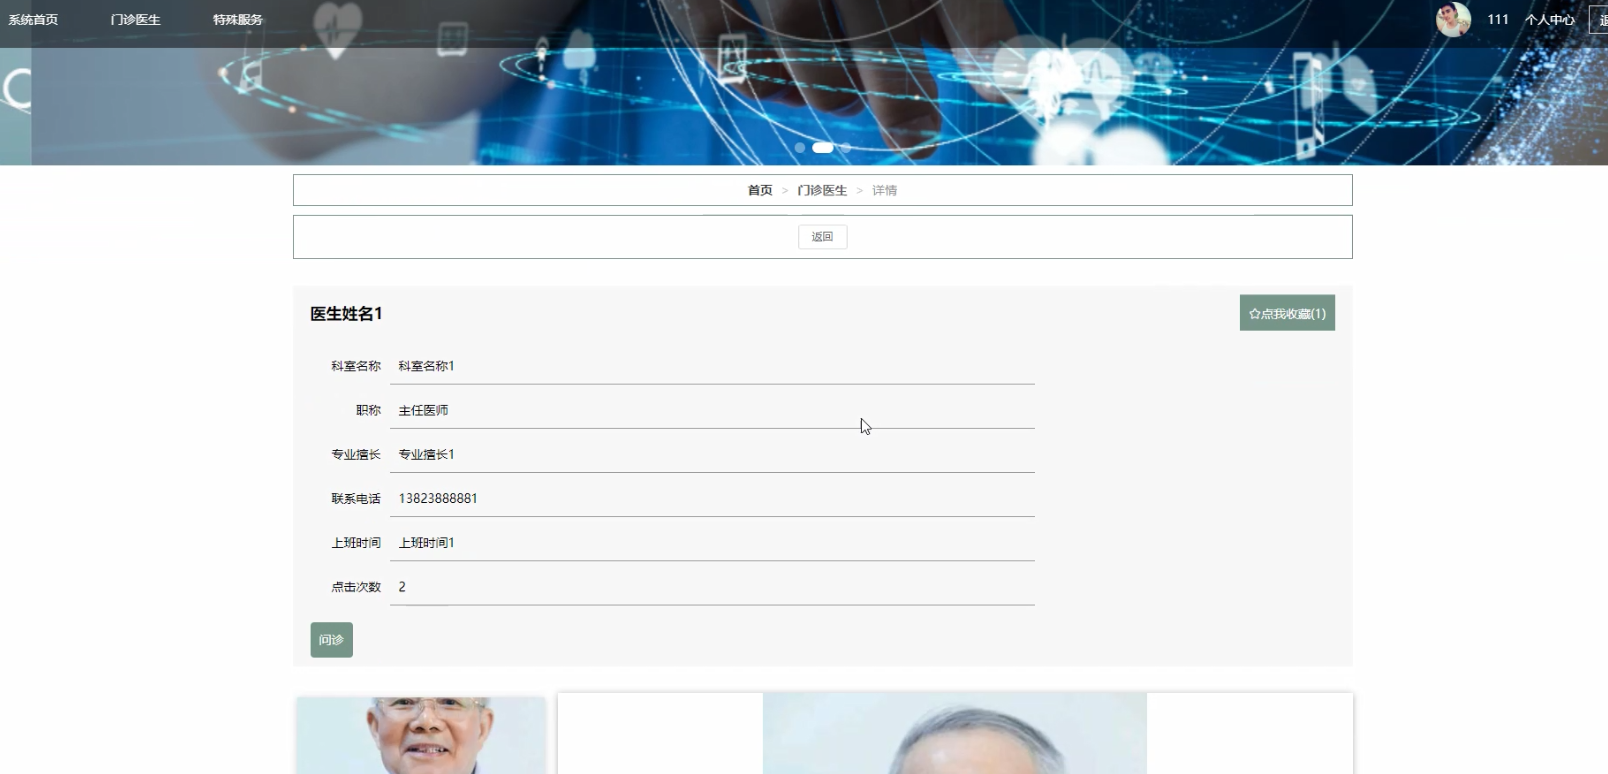Click the user avatar picture

1453,19
